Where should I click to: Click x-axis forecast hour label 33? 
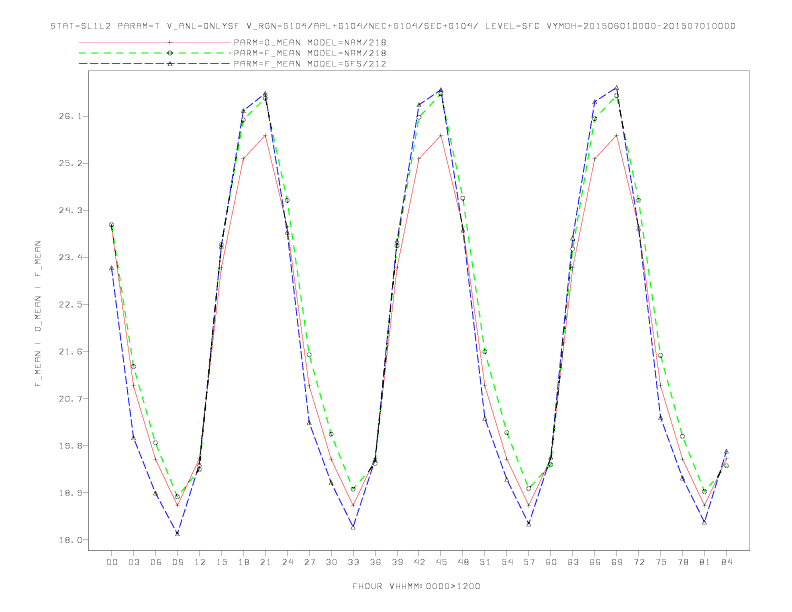click(353, 562)
